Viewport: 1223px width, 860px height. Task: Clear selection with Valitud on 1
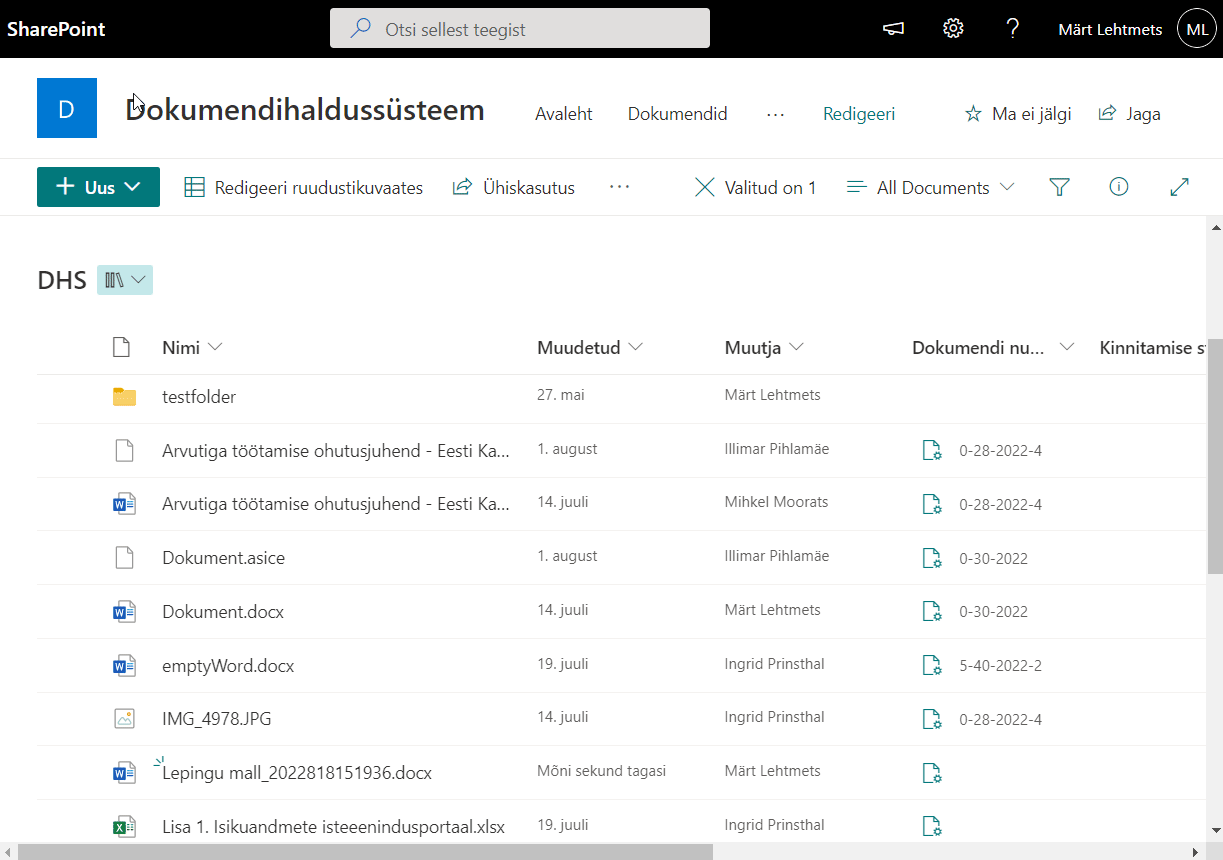(x=755, y=187)
